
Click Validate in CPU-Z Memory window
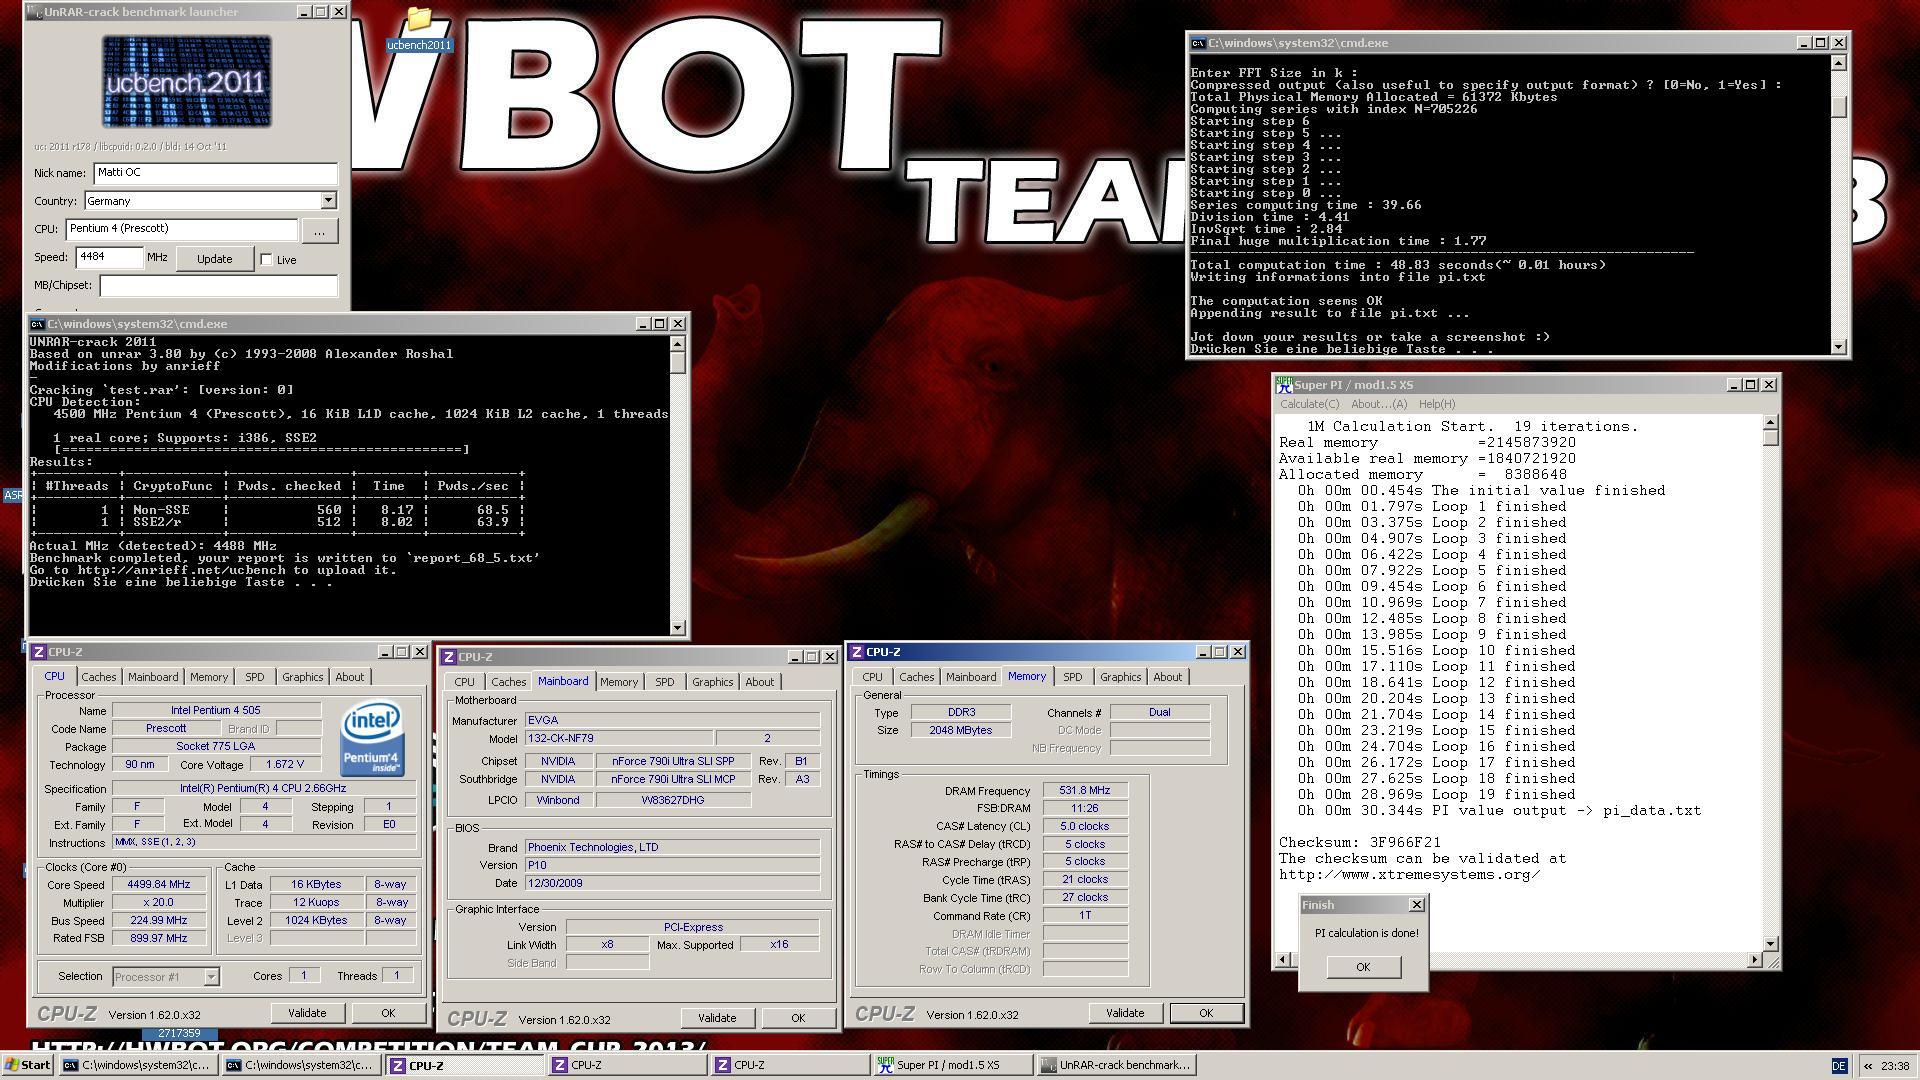[x=1125, y=1013]
